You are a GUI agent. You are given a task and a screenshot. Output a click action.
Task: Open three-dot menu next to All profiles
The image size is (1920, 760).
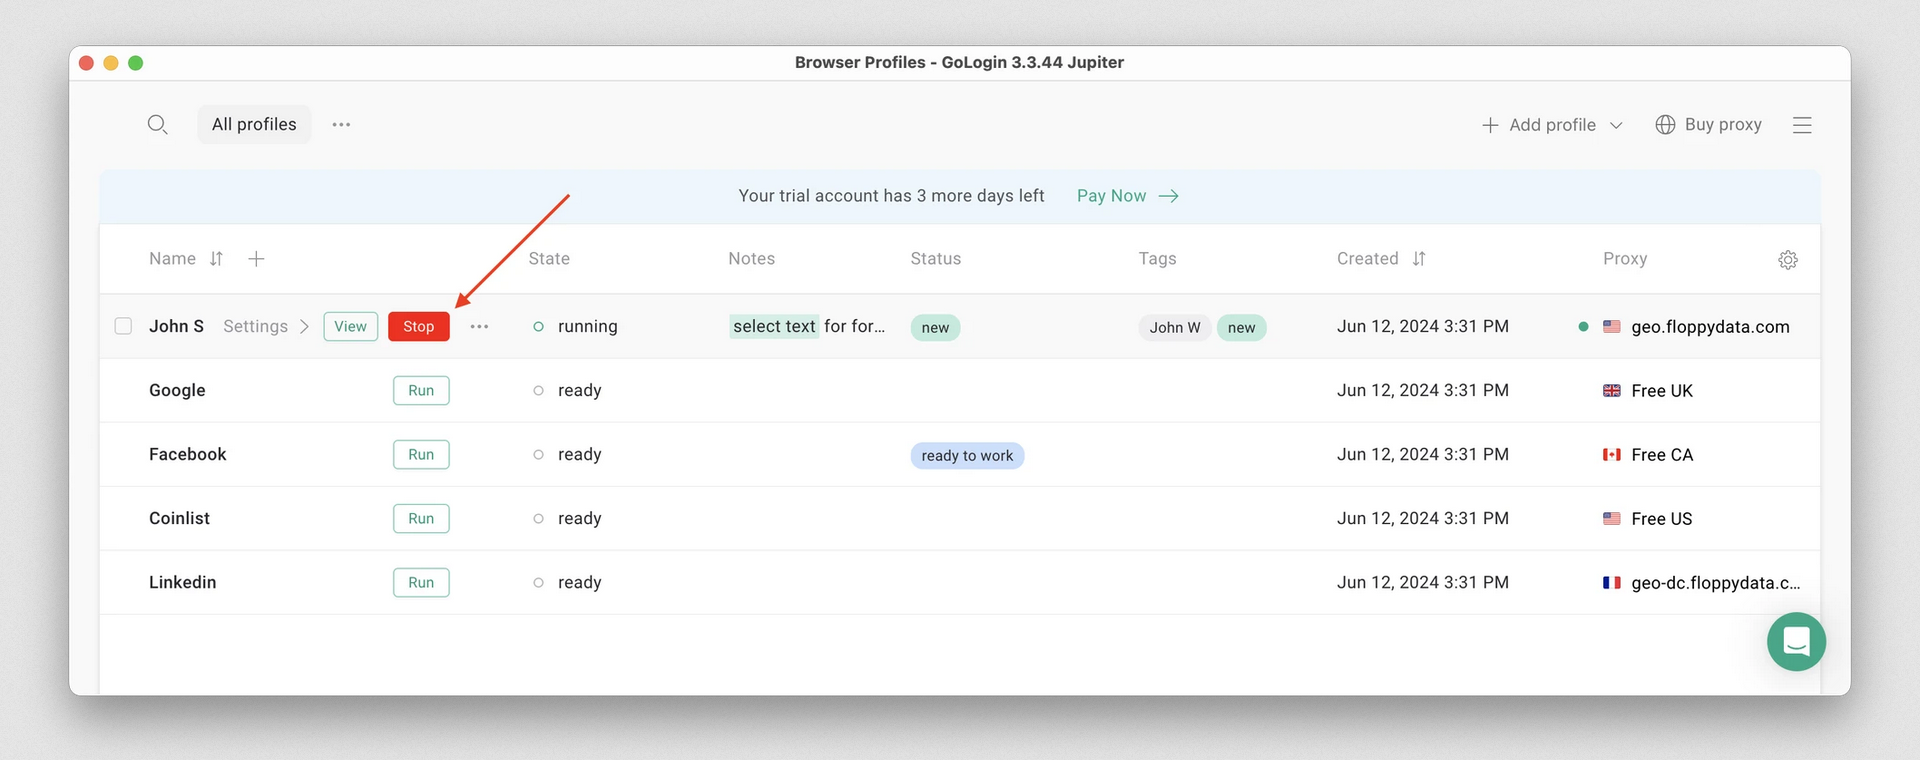click(341, 125)
